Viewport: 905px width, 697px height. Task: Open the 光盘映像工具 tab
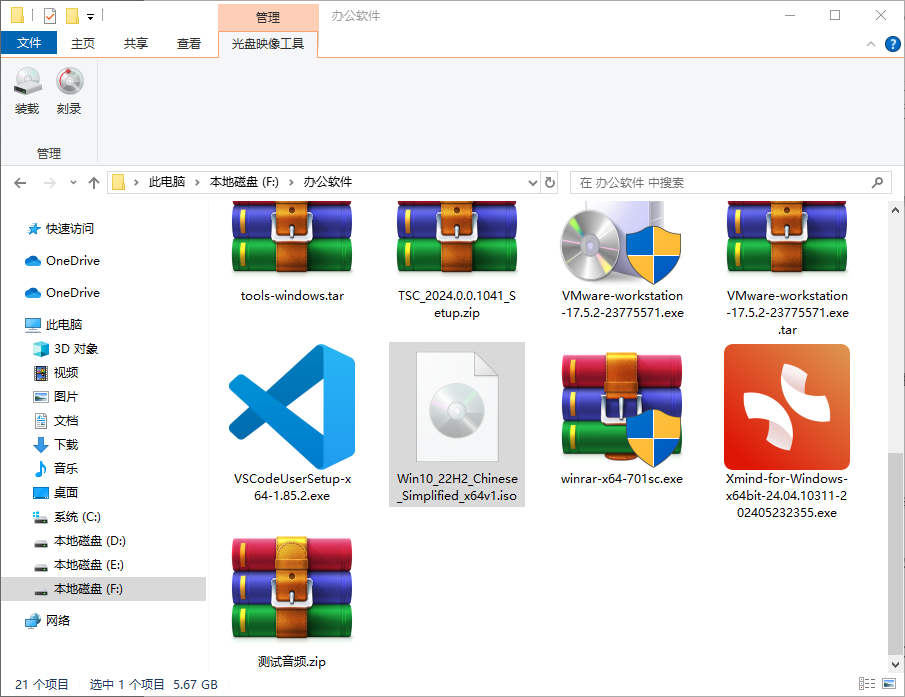(265, 43)
